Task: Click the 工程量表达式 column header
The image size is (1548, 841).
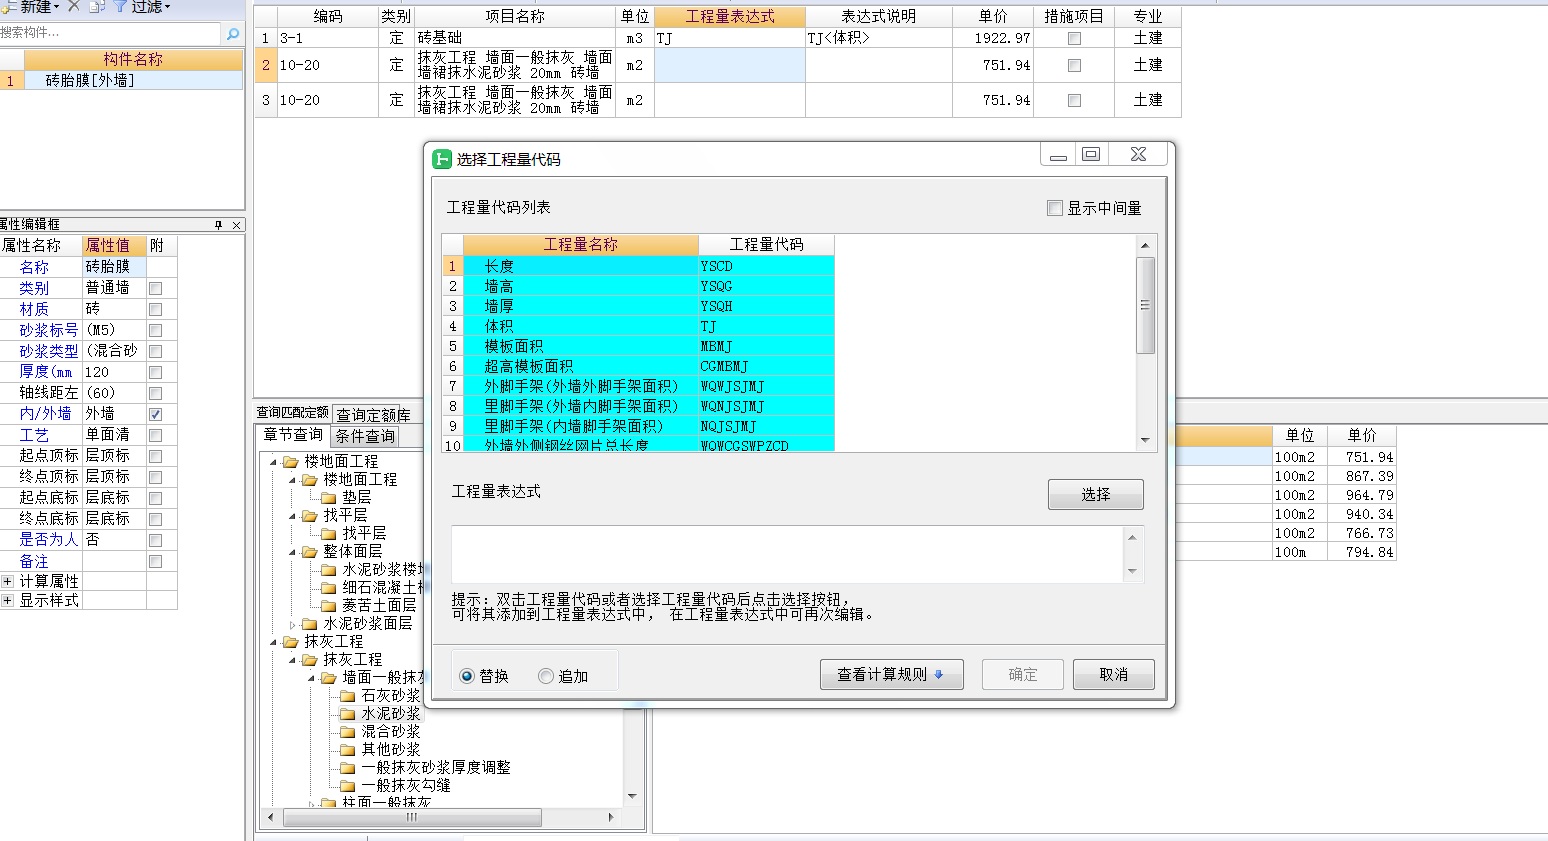Action: (x=730, y=17)
